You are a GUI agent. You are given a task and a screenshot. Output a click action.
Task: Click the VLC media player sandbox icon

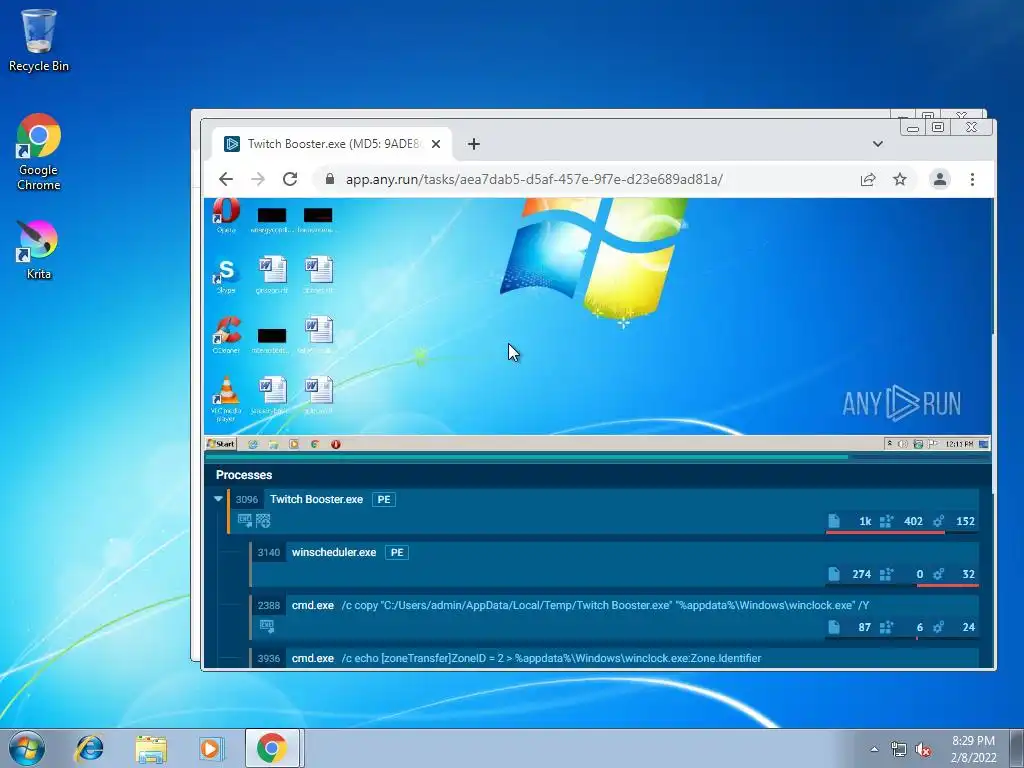click(x=226, y=398)
